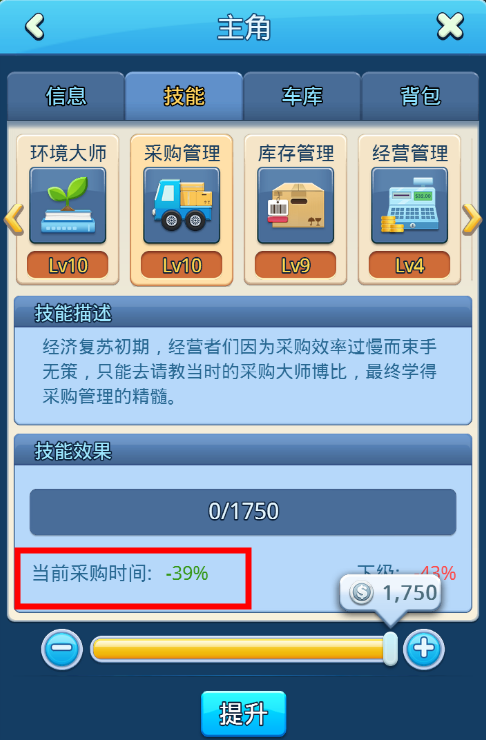The width and height of the screenshot is (486, 740).
Task: Decrease amount with the minus button
Action: pyautogui.click(x=62, y=649)
